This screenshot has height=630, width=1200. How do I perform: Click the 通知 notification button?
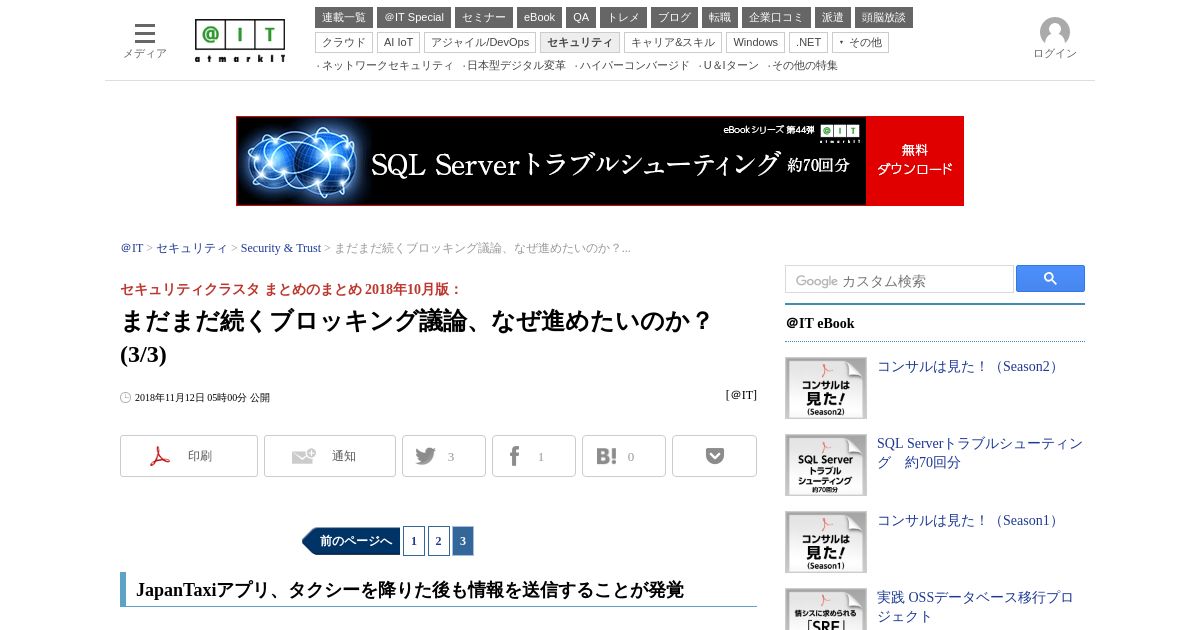[330, 456]
